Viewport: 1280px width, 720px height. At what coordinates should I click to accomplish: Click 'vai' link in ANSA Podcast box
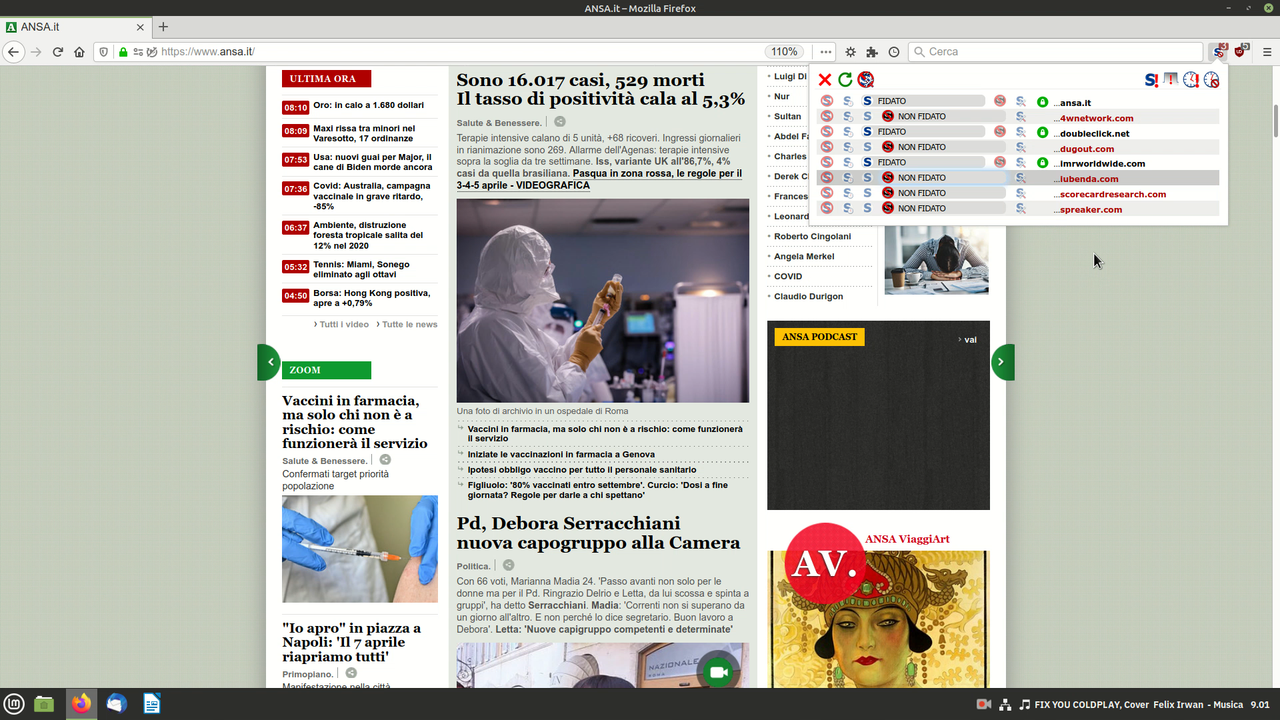click(x=968, y=340)
